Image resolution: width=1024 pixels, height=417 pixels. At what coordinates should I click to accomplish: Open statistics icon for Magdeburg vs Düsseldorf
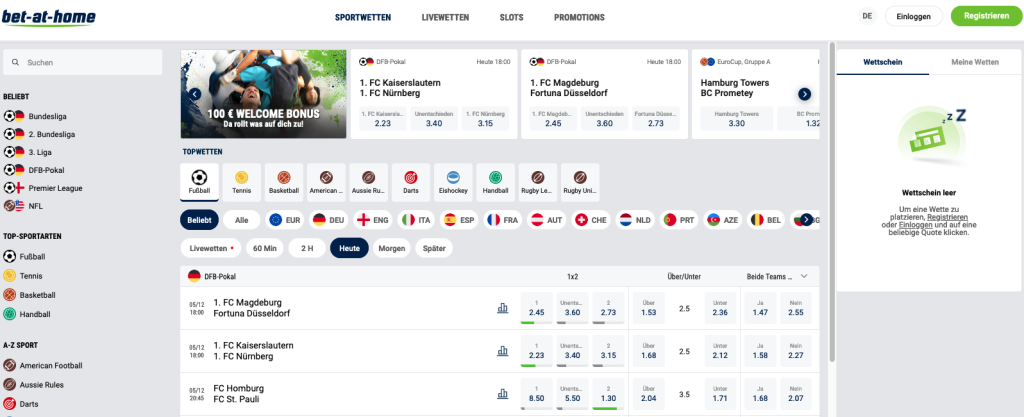coord(502,308)
